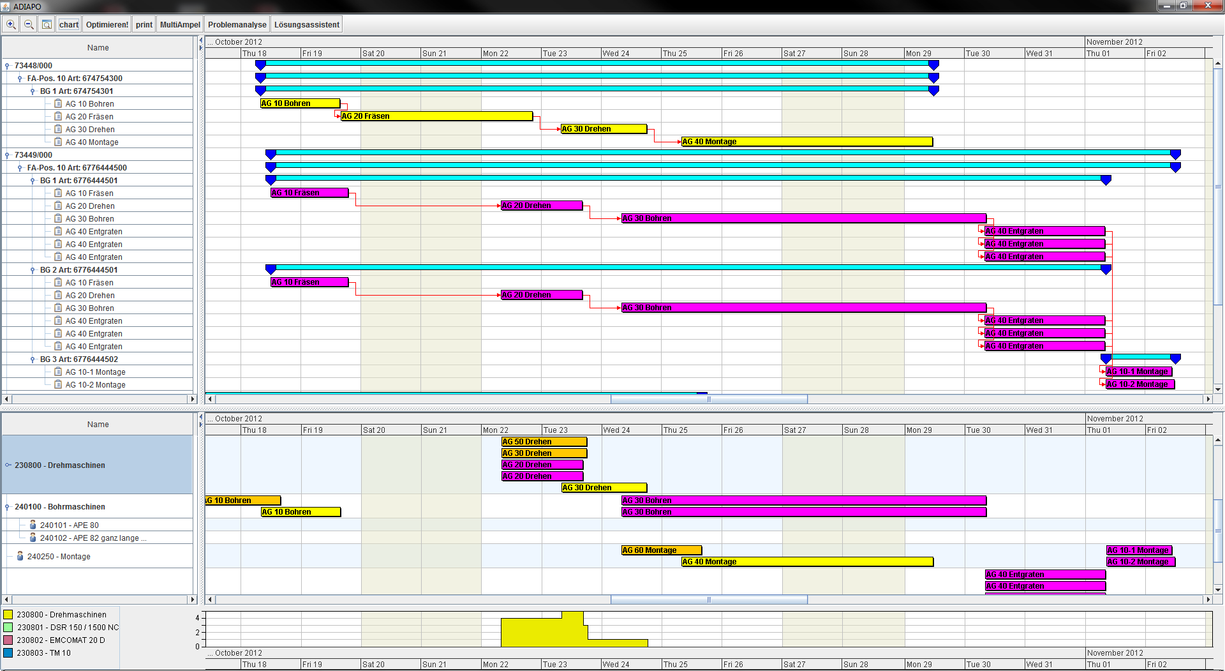The width and height of the screenshot is (1225, 671).
Task: Select the yellow AG 40 Montage Gantt bar
Action: [806, 142]
